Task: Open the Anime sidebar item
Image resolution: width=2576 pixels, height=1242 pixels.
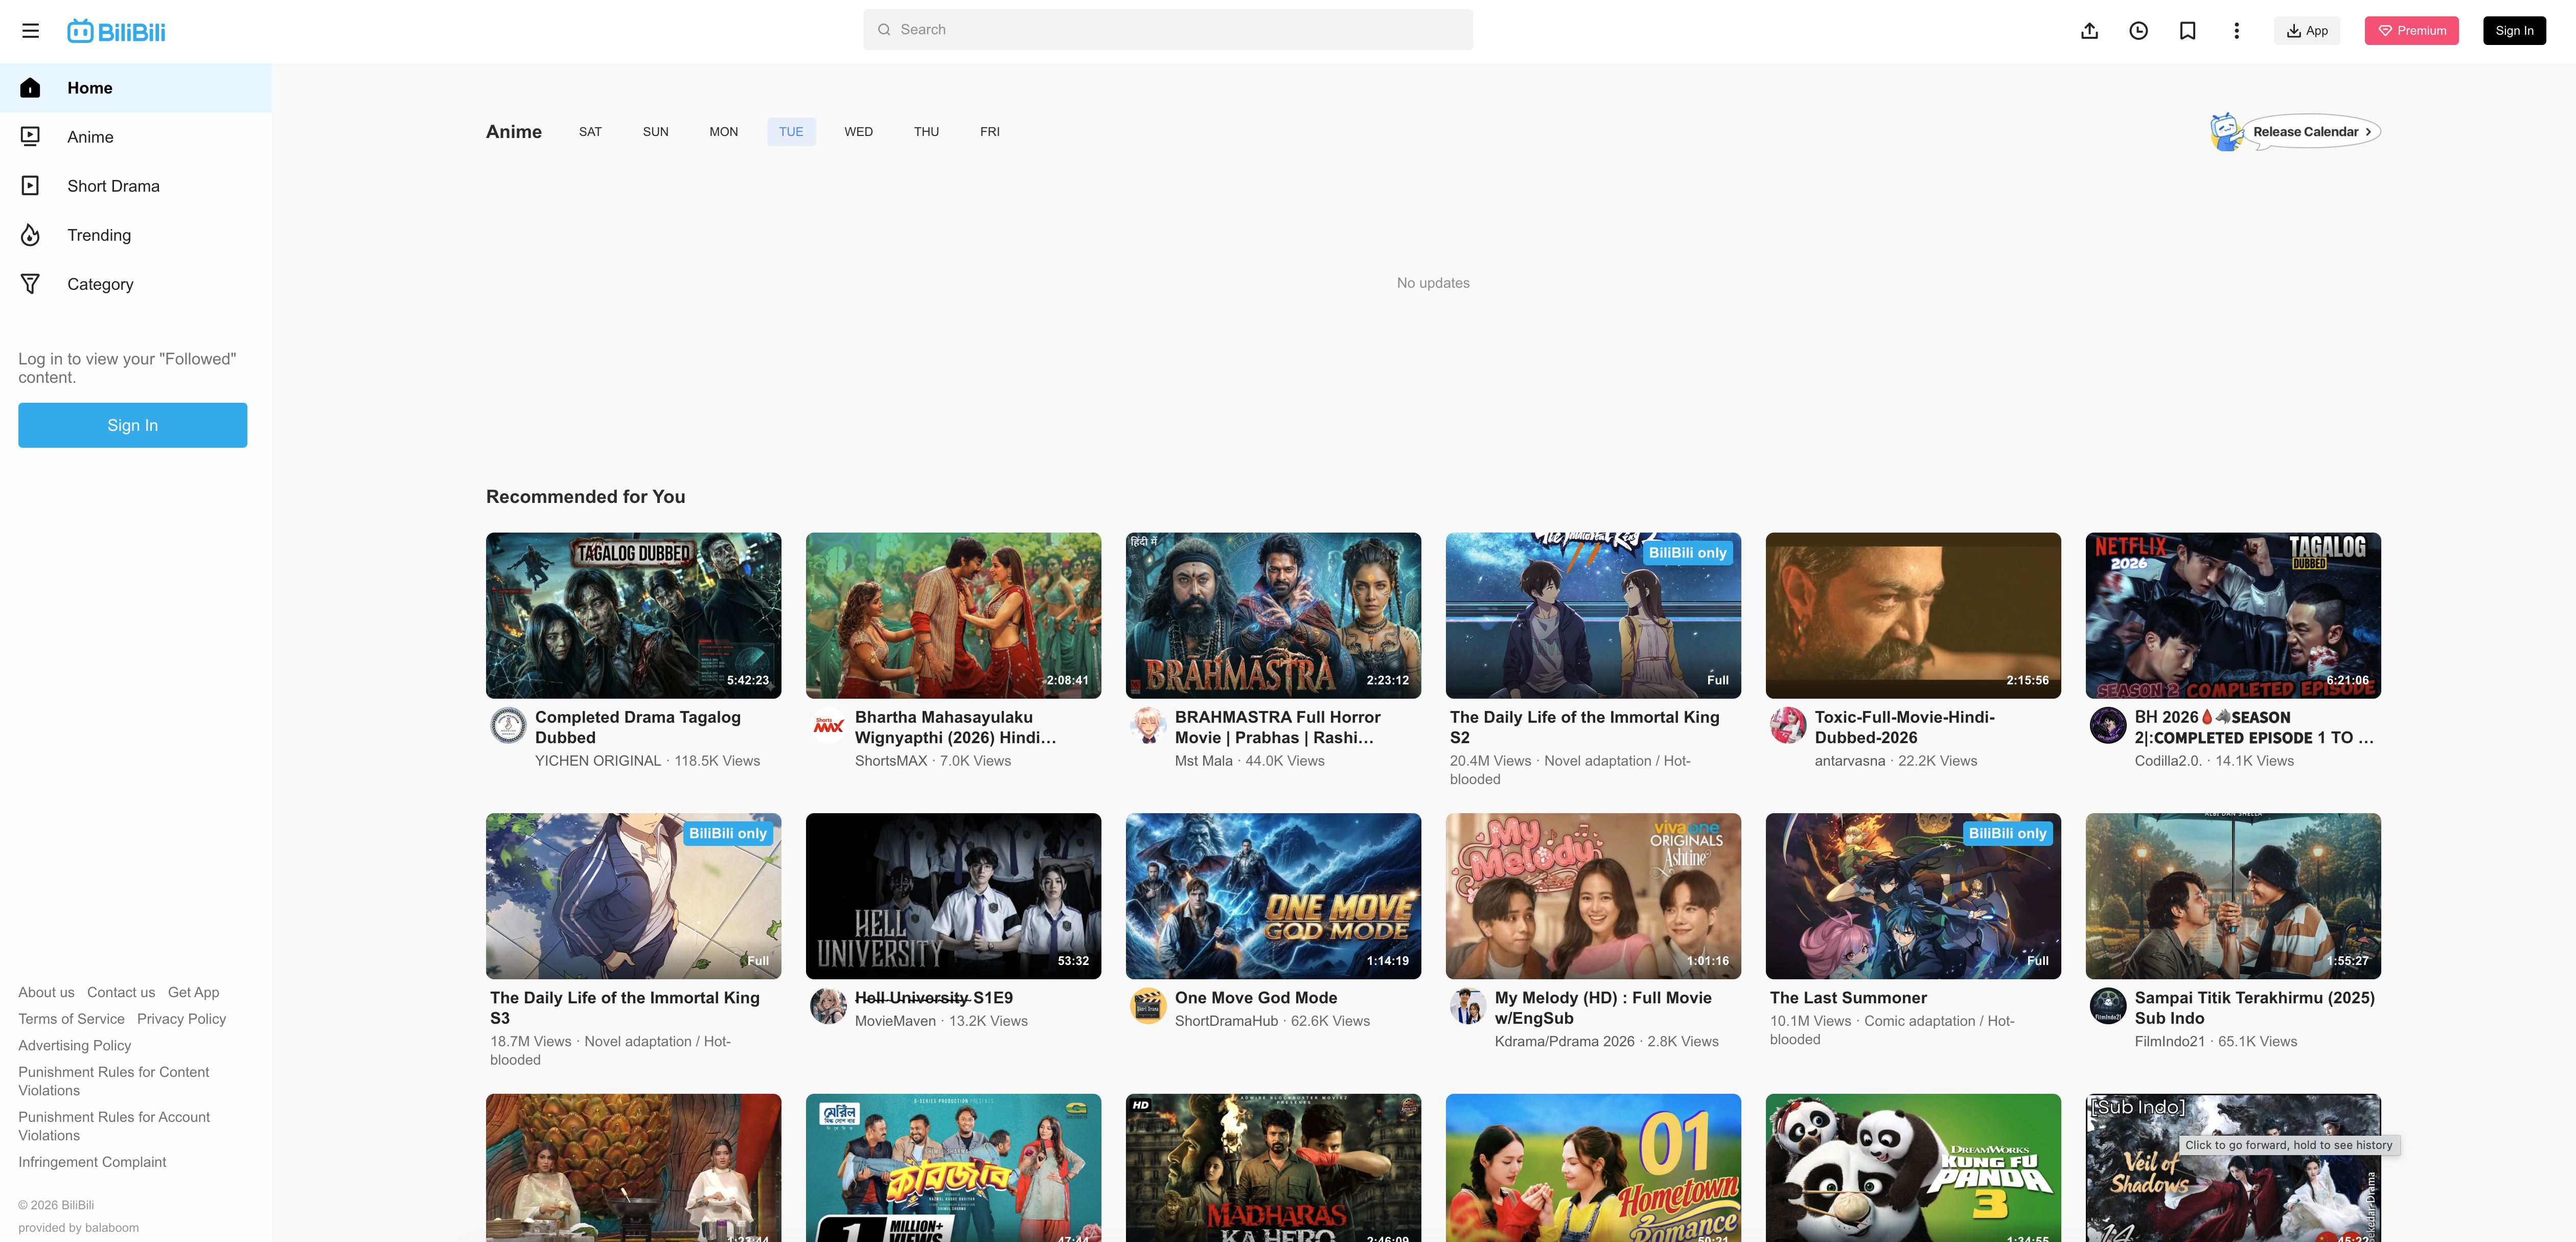Action: click(90, 137)
